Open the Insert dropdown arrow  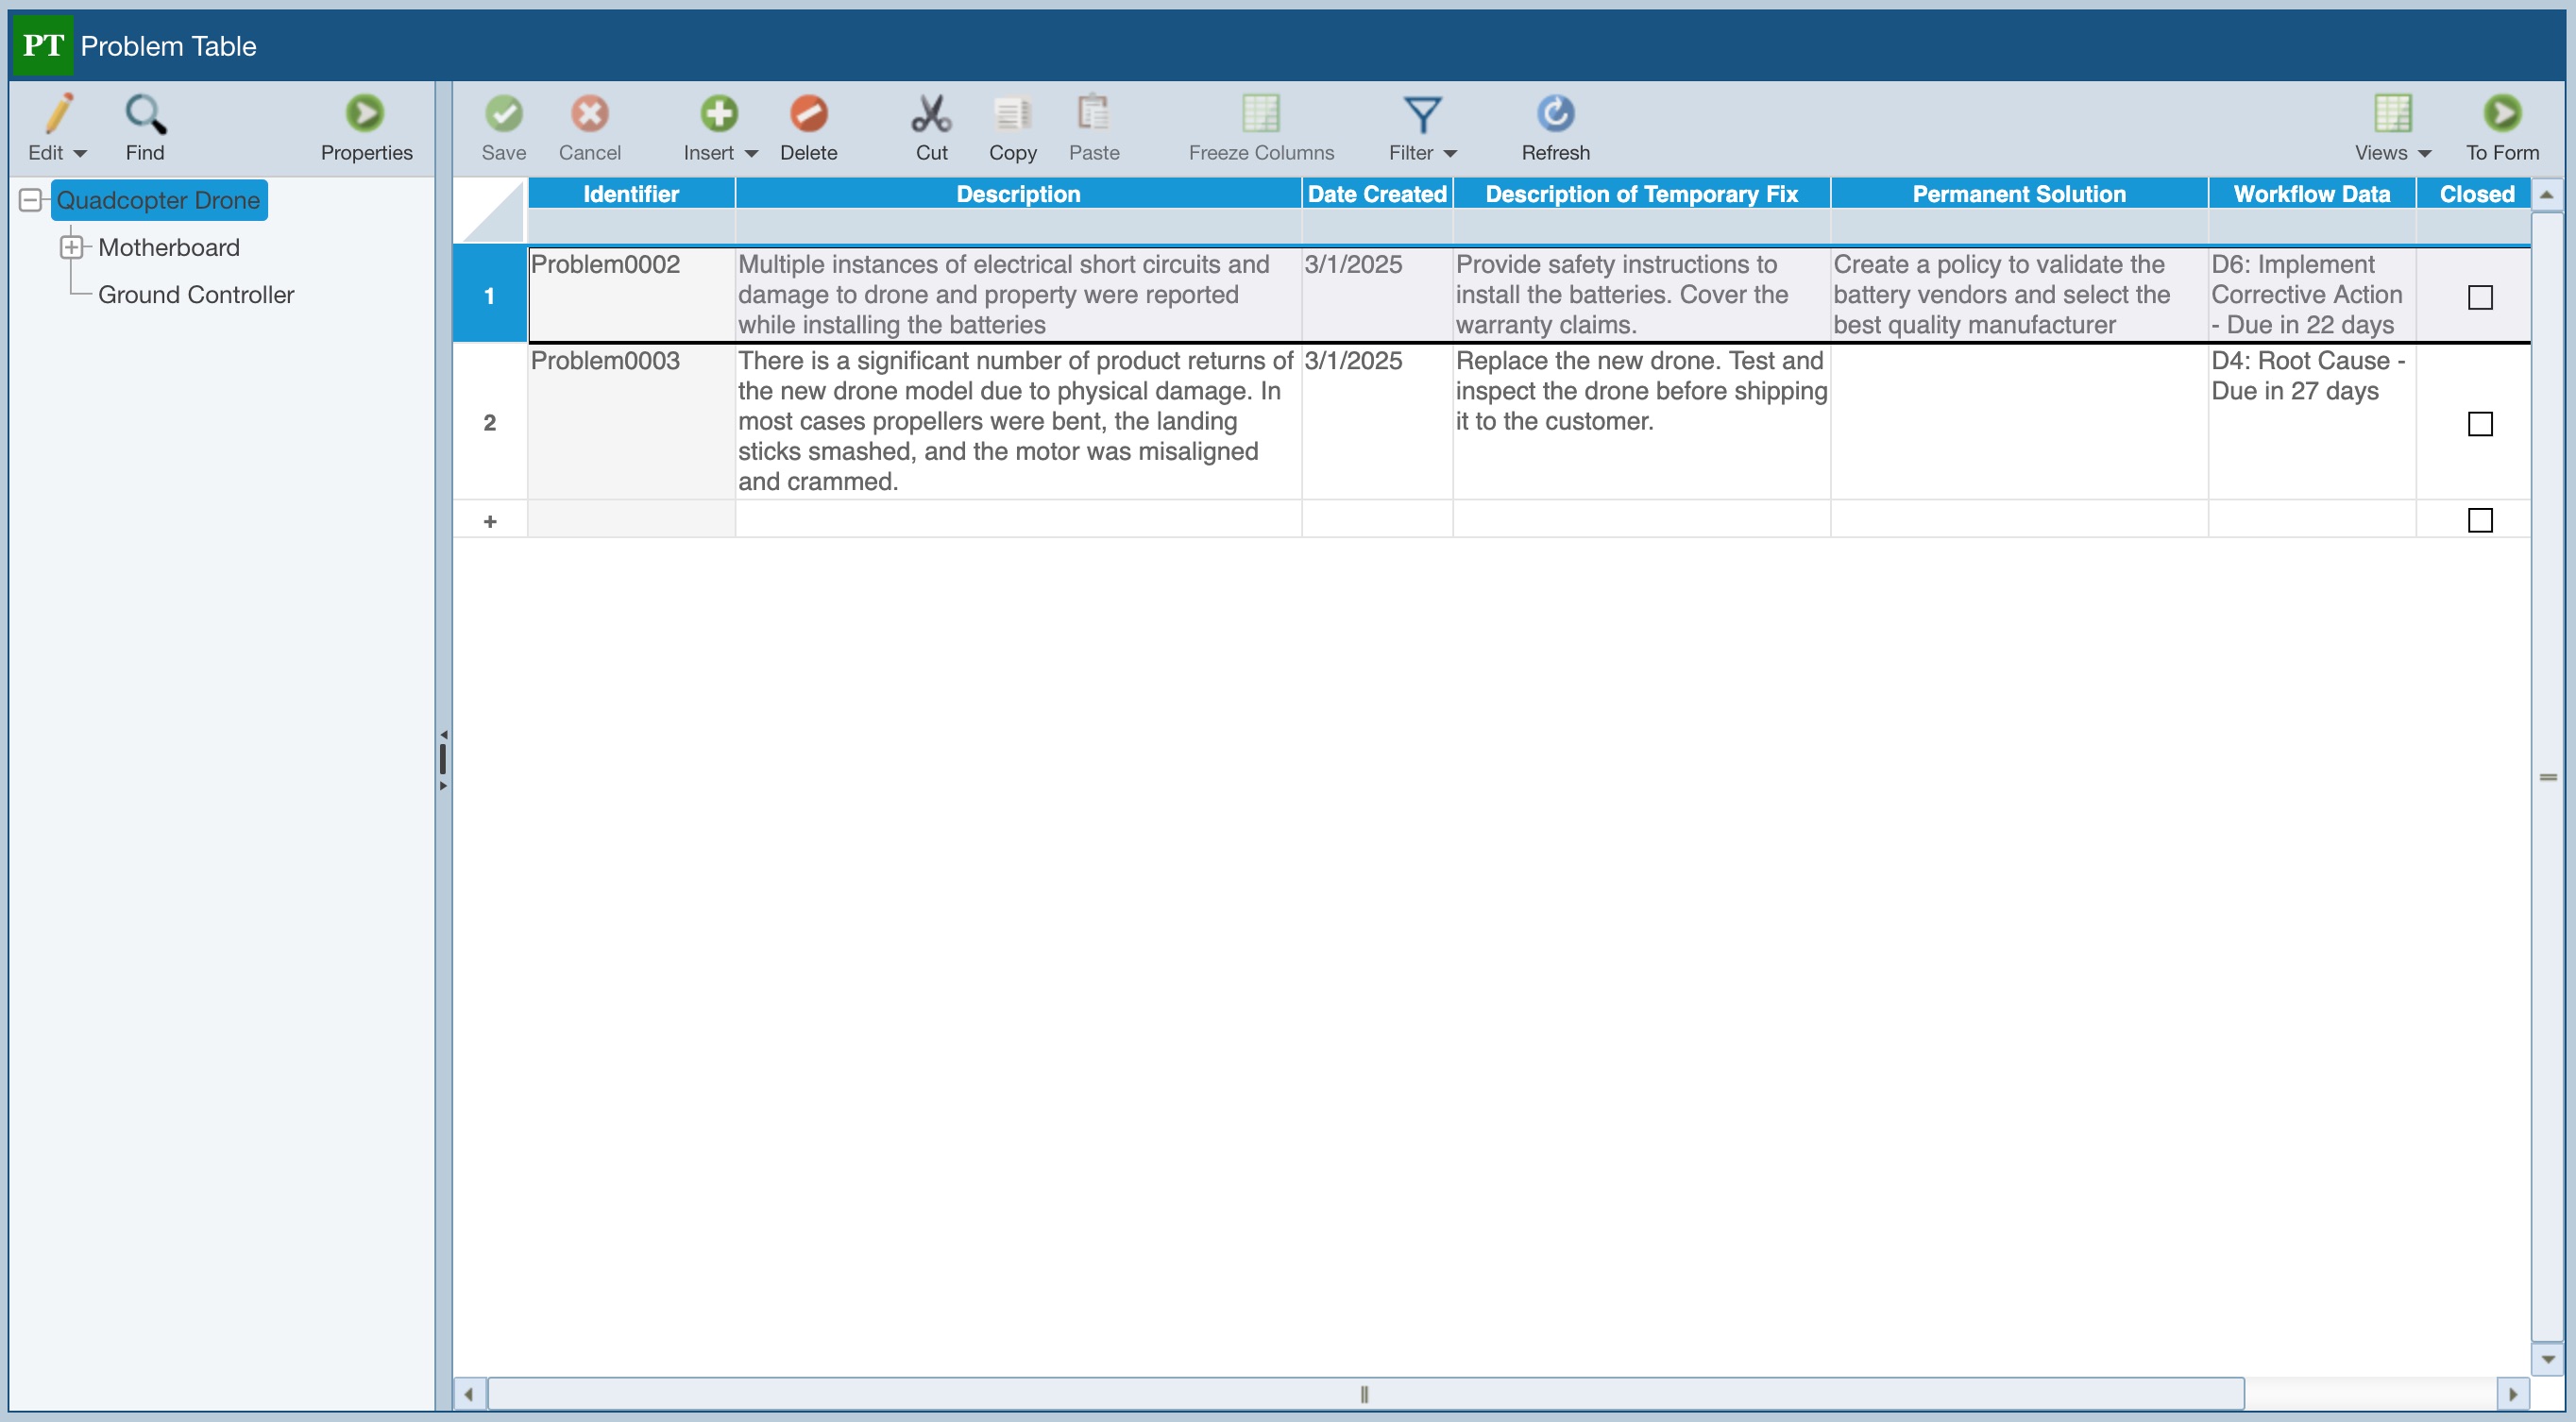[x=752, y=153]
